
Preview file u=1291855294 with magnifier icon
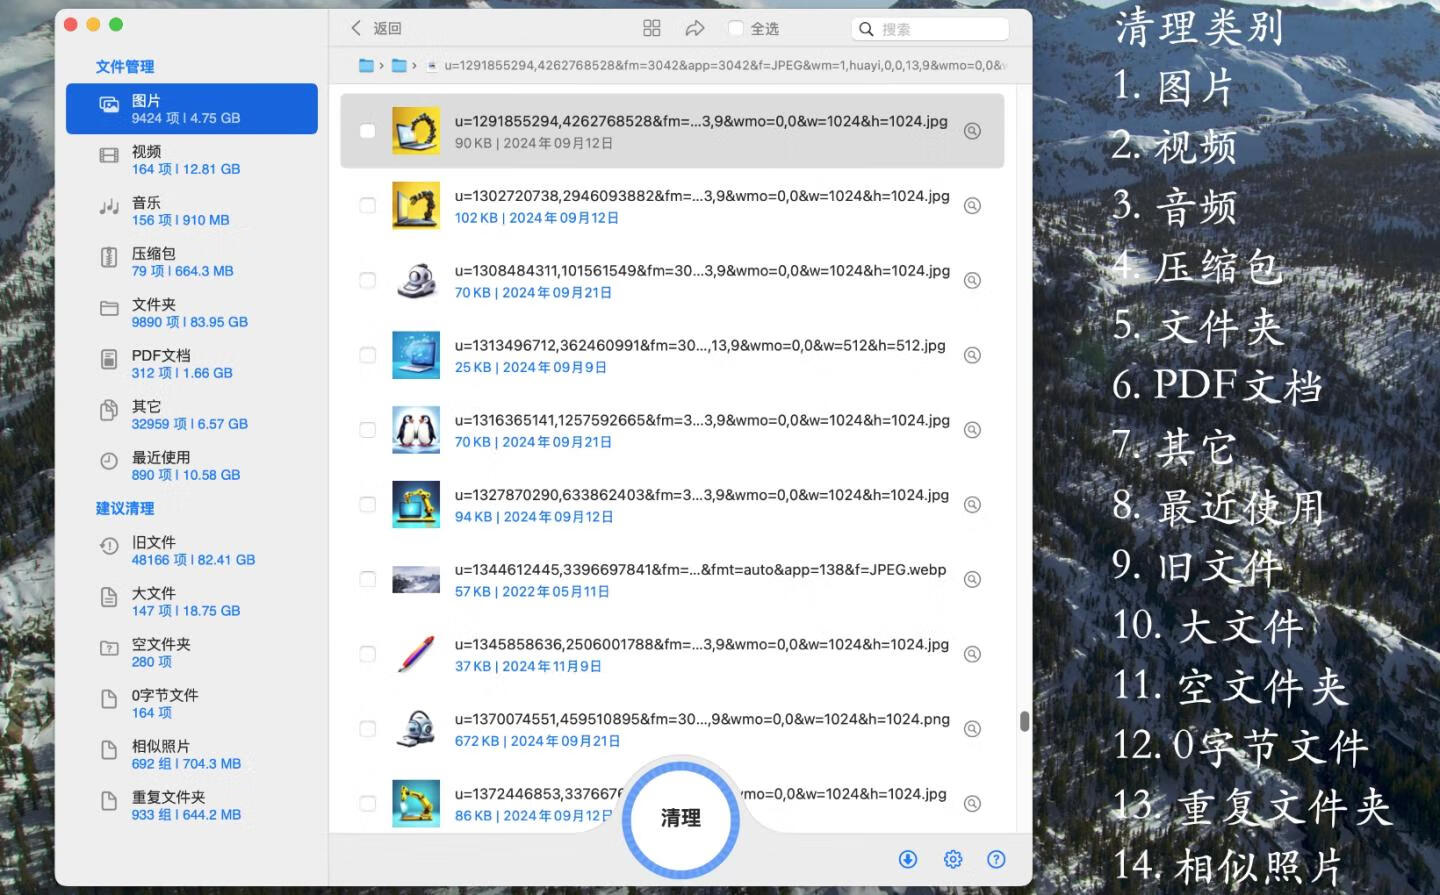pyautogui.click(x=972, y=131)
